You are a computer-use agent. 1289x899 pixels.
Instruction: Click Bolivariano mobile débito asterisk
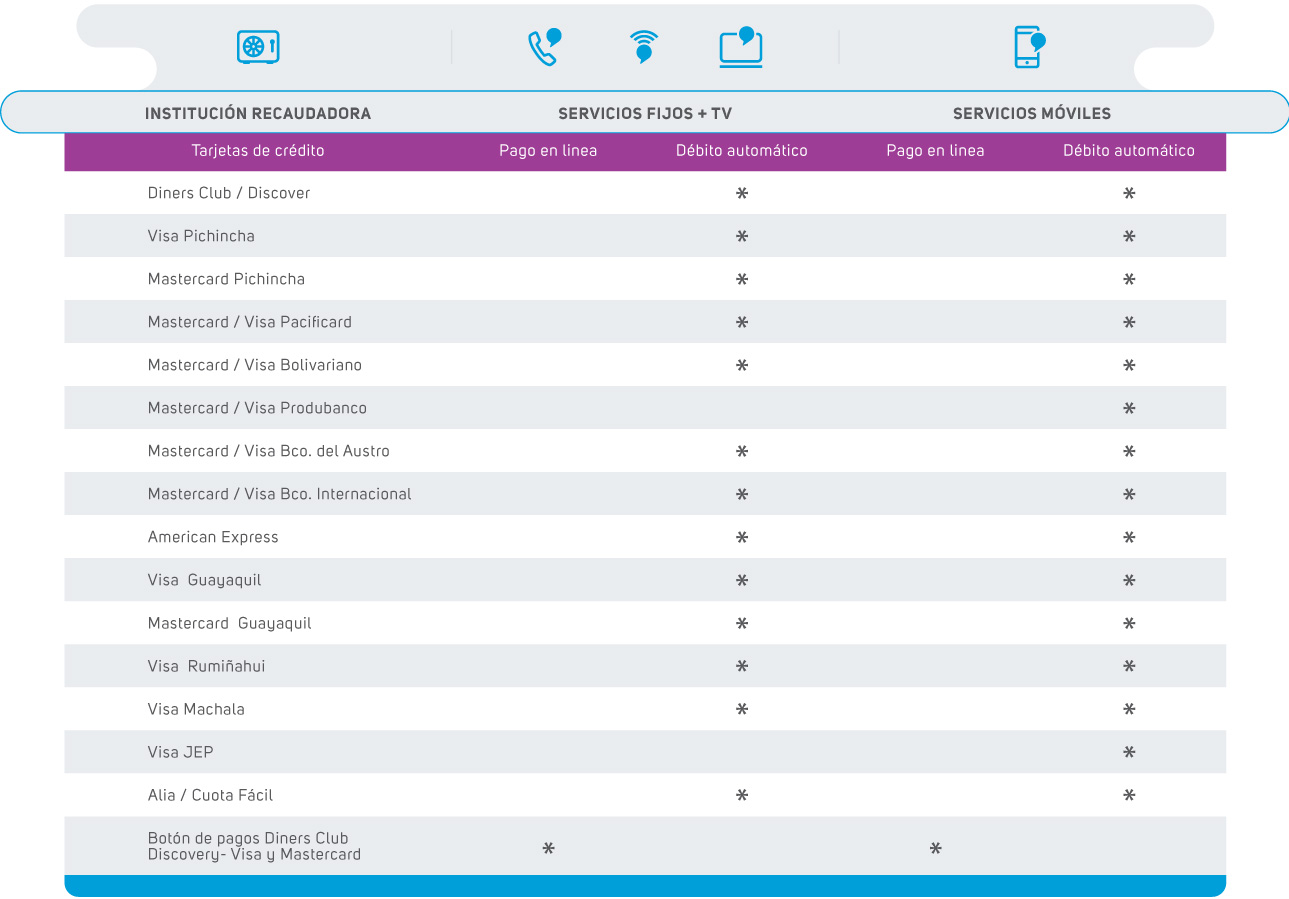point(1129,366)
